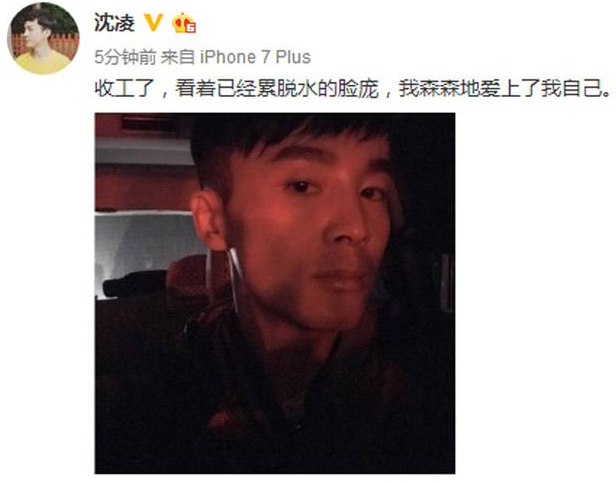The image size is (616, 483).
Task: Open the post via 5分钟前 timestamp
Action: point(125,57)
